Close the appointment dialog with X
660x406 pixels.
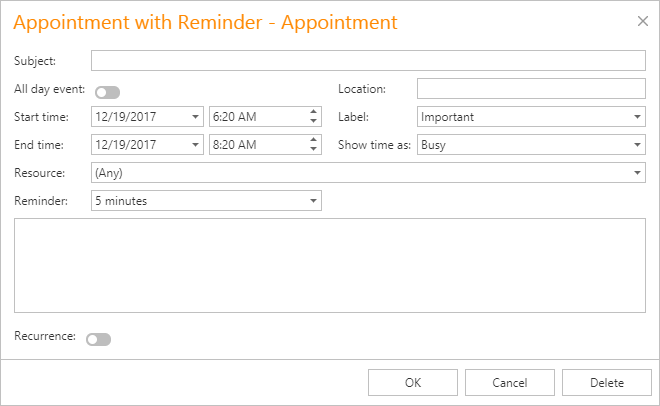[x=642, y=20]
